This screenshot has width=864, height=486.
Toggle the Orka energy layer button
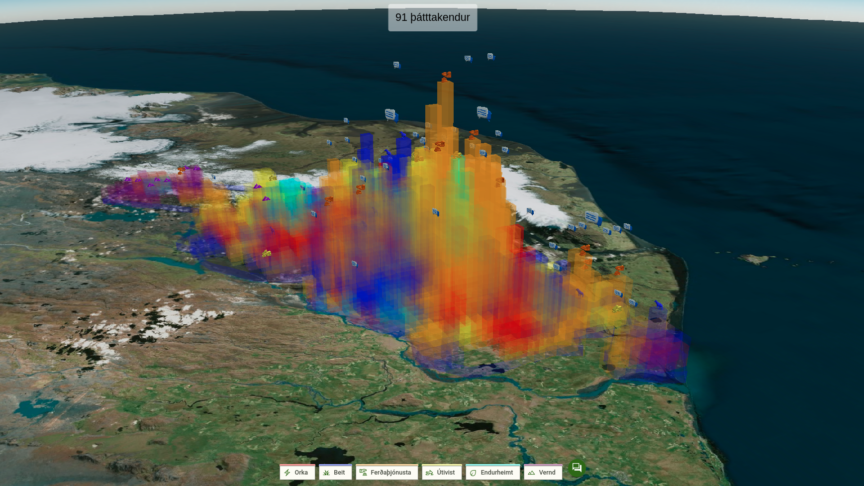coord(297,472)
